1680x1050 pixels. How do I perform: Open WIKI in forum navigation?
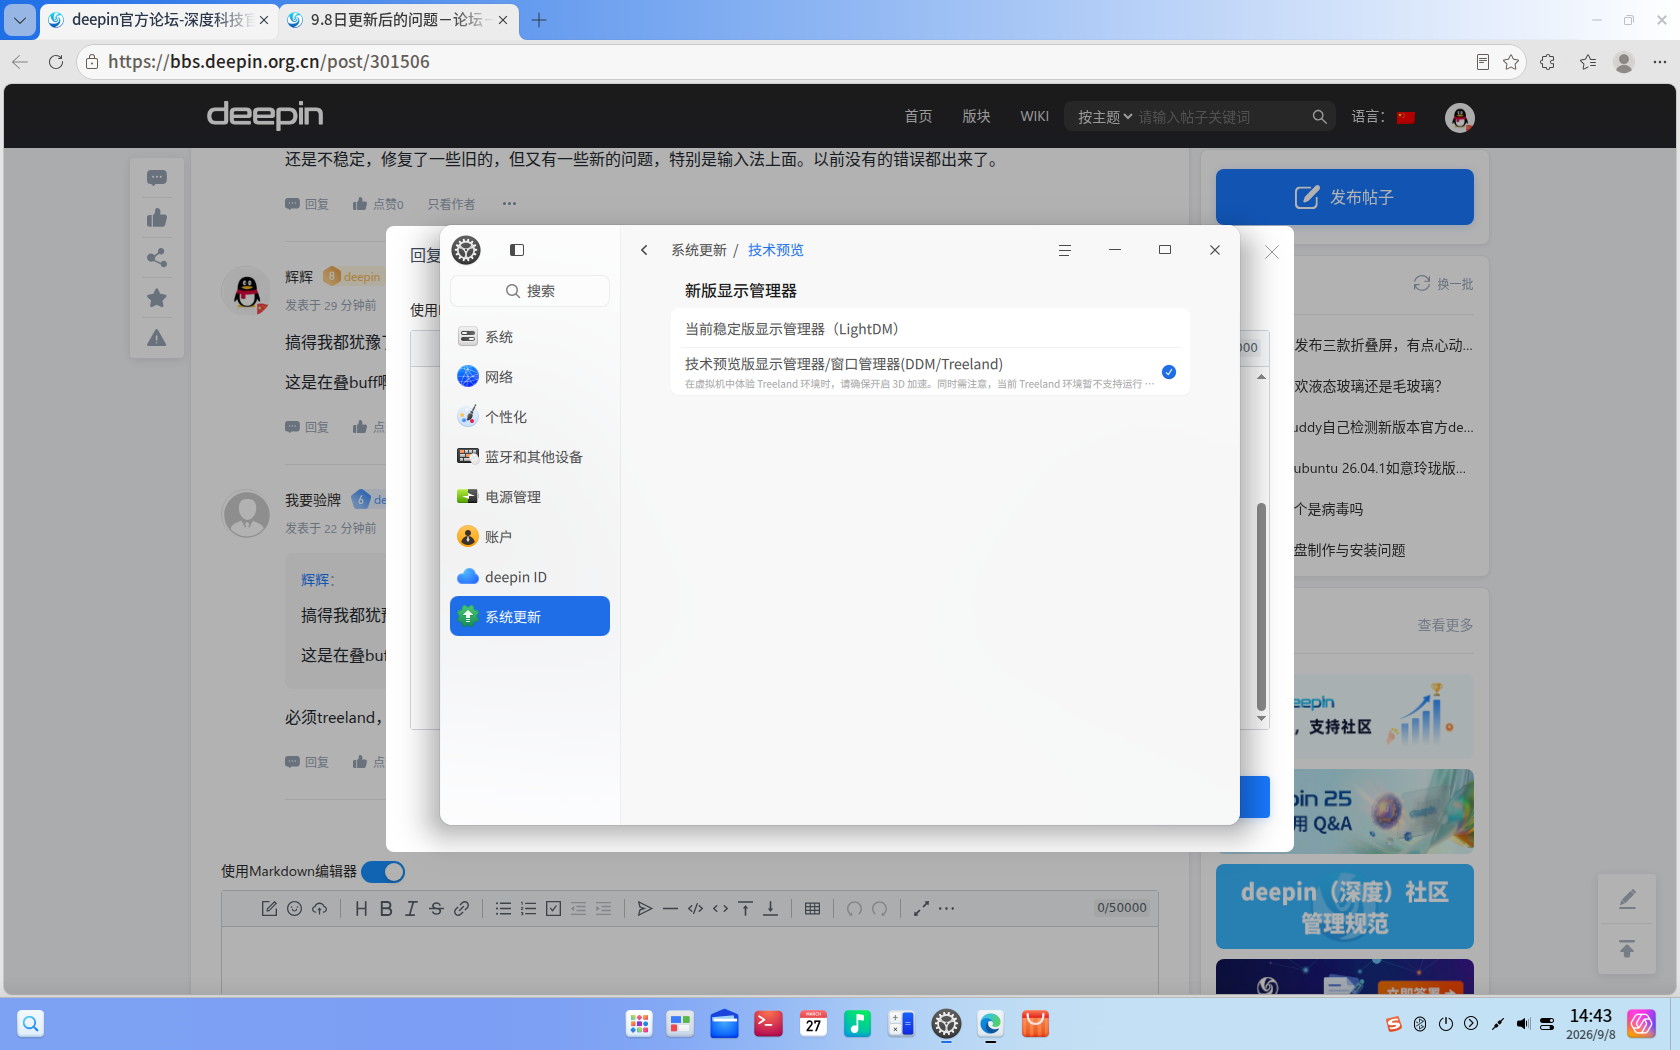[x=1035, y=117]
